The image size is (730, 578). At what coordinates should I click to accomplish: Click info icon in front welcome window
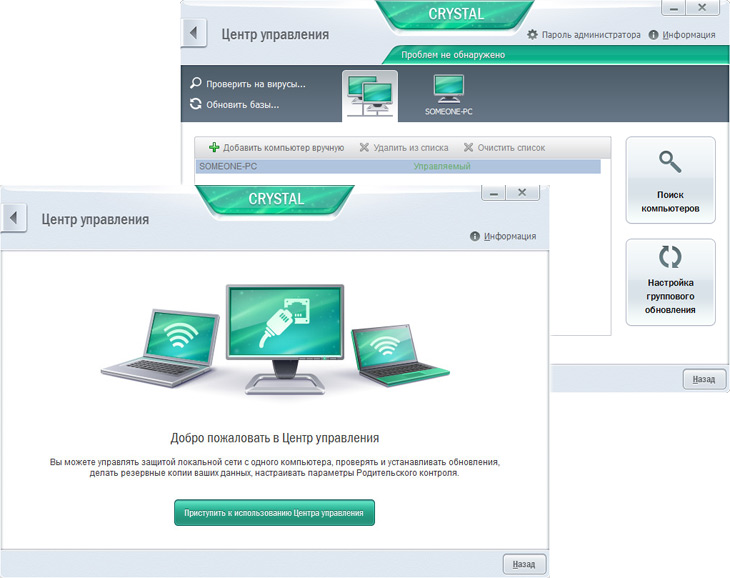tap(474, 236)
